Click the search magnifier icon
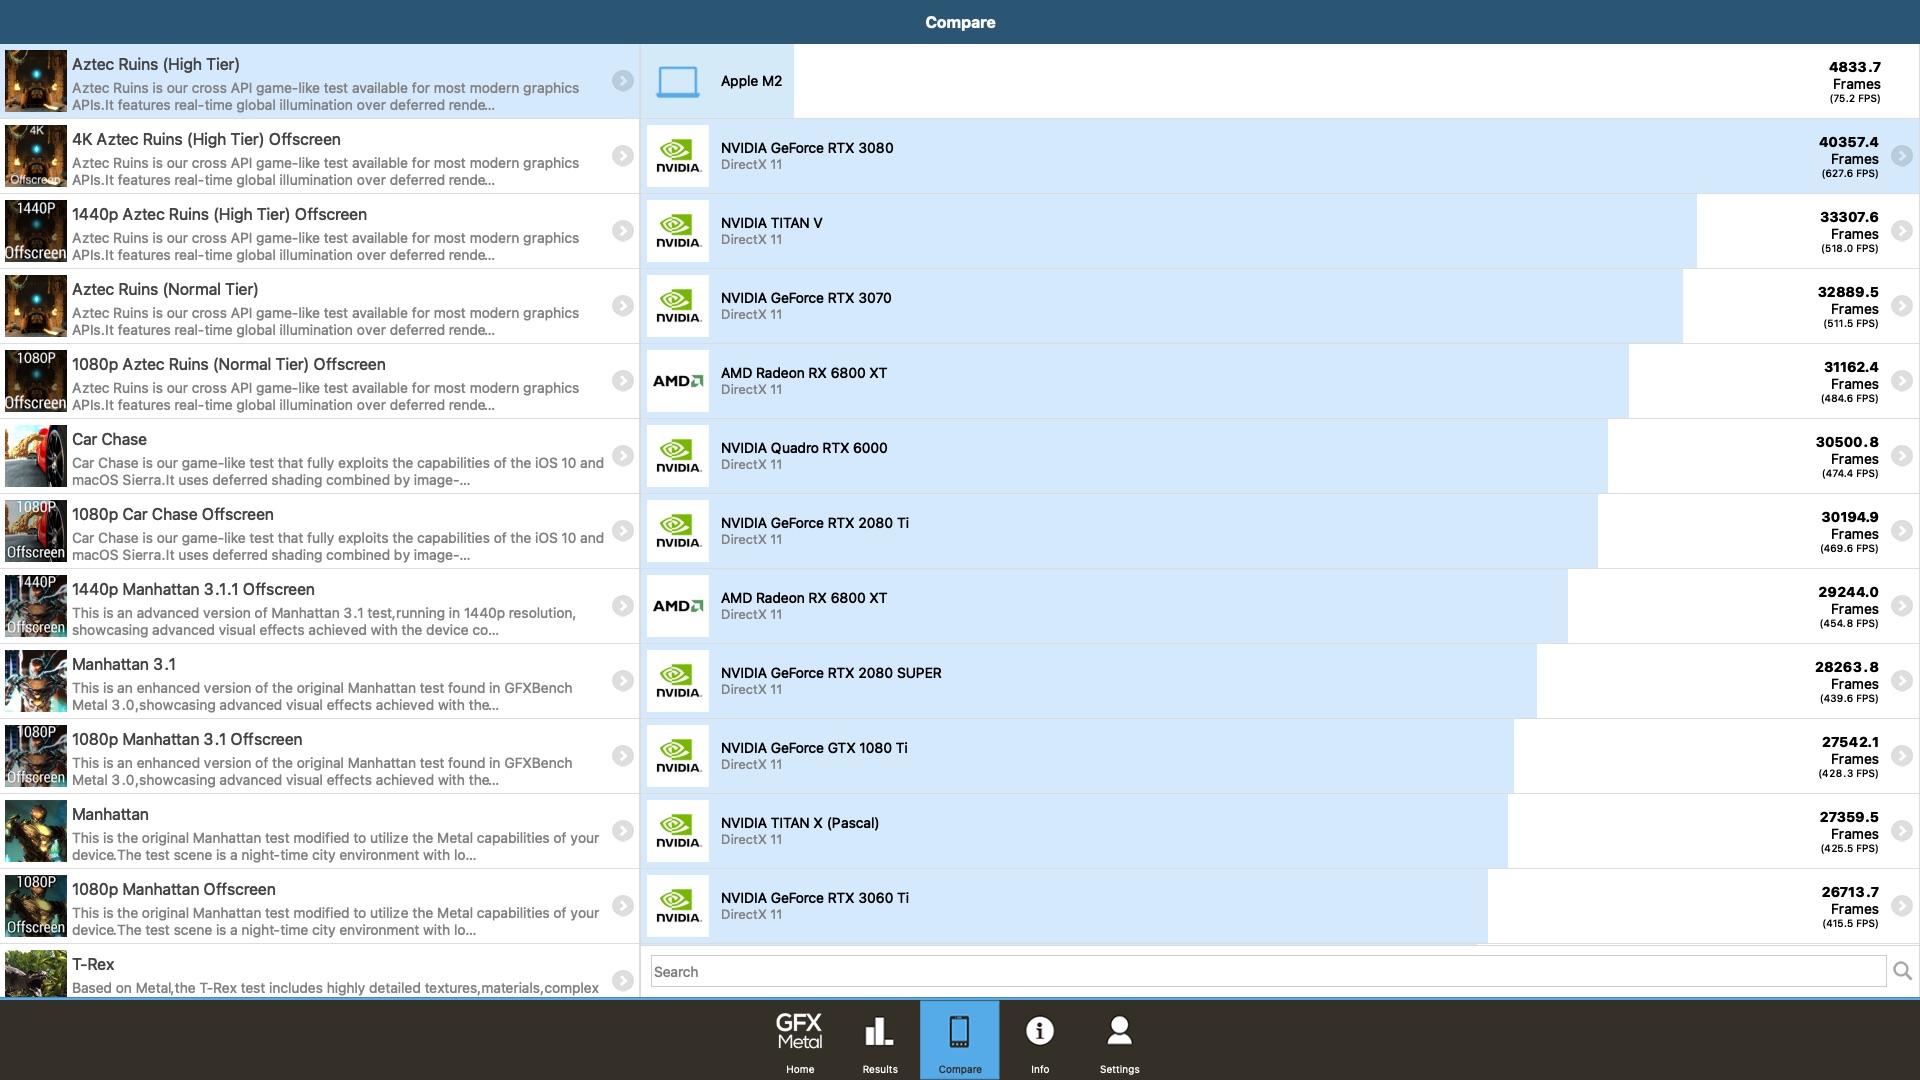Viewport: 1920px width, 1080px height. (x=1902, y=971)
